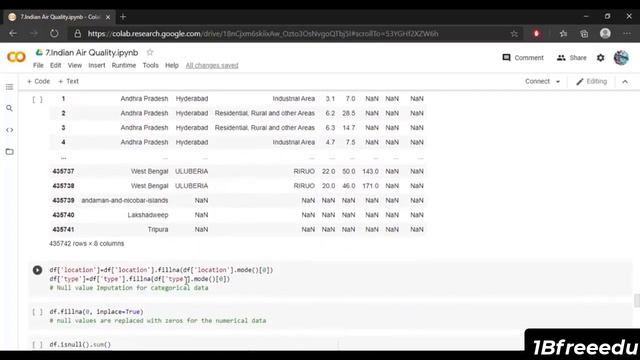The width and height of the screenshot is (640, 360).
Task: Open the View menu
Action: pyautogui.click(x=75, y=65)
